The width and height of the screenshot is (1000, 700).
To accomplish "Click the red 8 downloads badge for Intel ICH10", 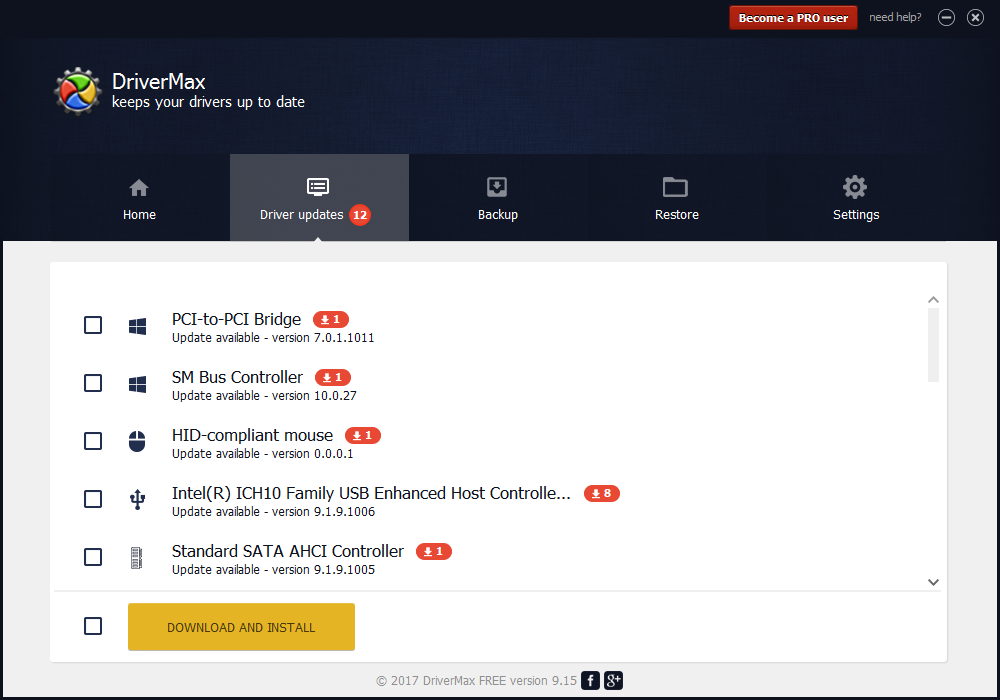I will 601,493.
